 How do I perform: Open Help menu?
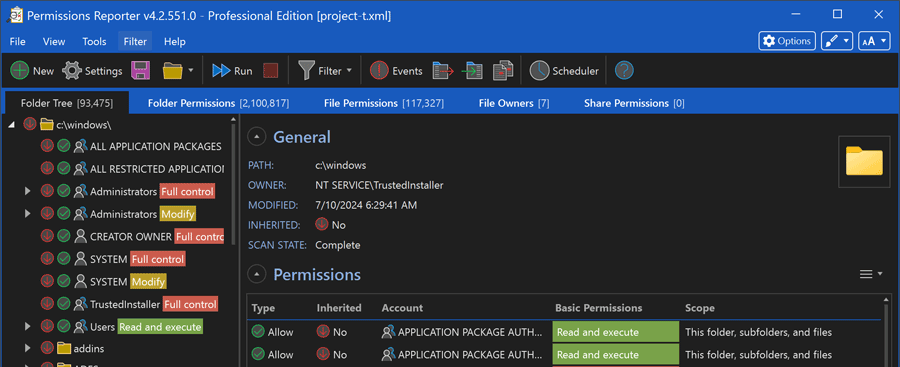[174, 41]
